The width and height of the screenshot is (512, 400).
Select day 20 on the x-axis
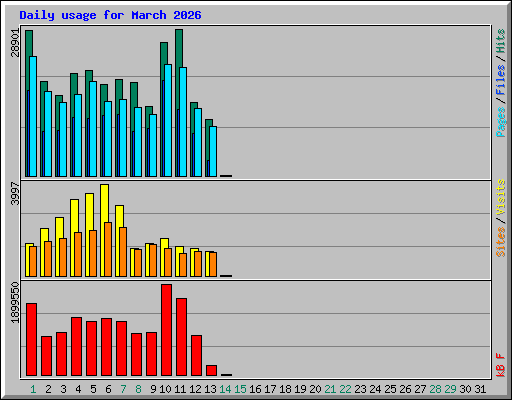[x=315, y=389]
